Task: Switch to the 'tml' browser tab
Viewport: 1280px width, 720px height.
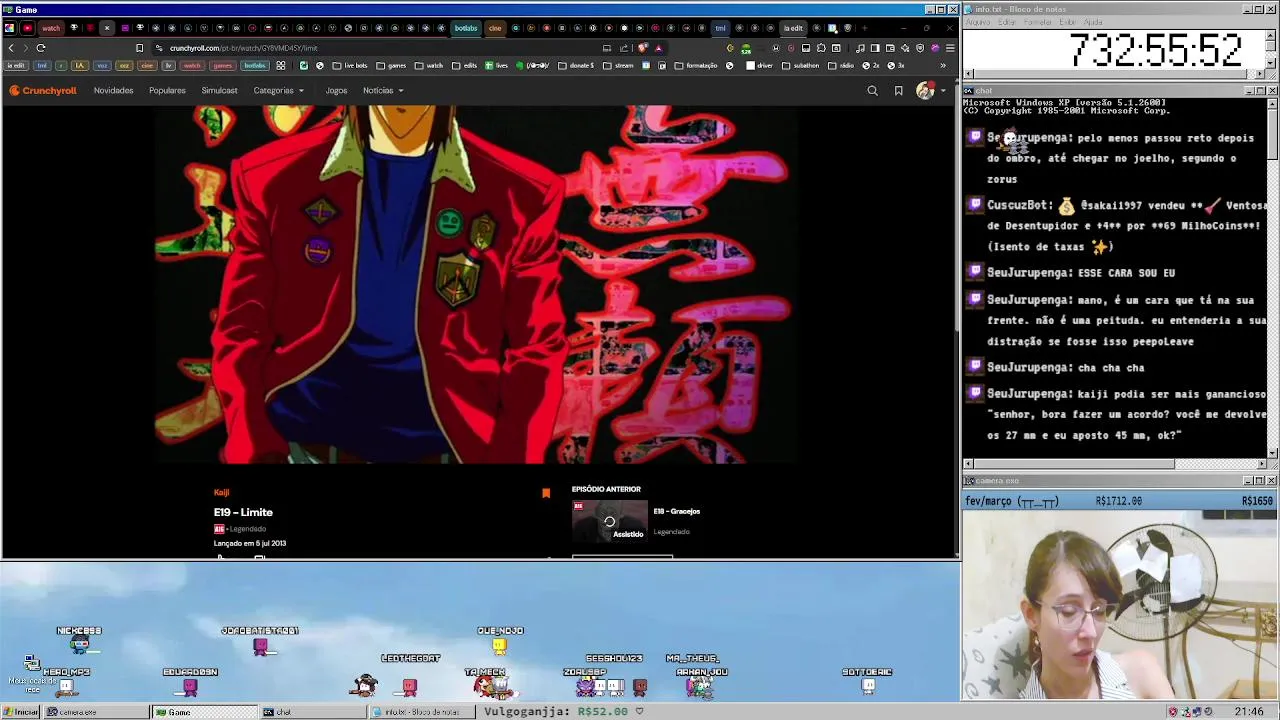Action: coord(720,28)
